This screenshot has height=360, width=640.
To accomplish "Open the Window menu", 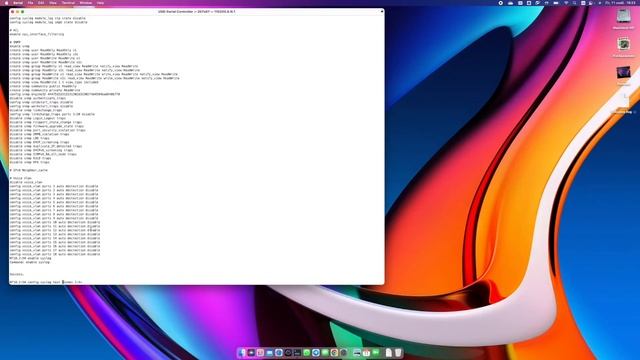I will (86, 3).
